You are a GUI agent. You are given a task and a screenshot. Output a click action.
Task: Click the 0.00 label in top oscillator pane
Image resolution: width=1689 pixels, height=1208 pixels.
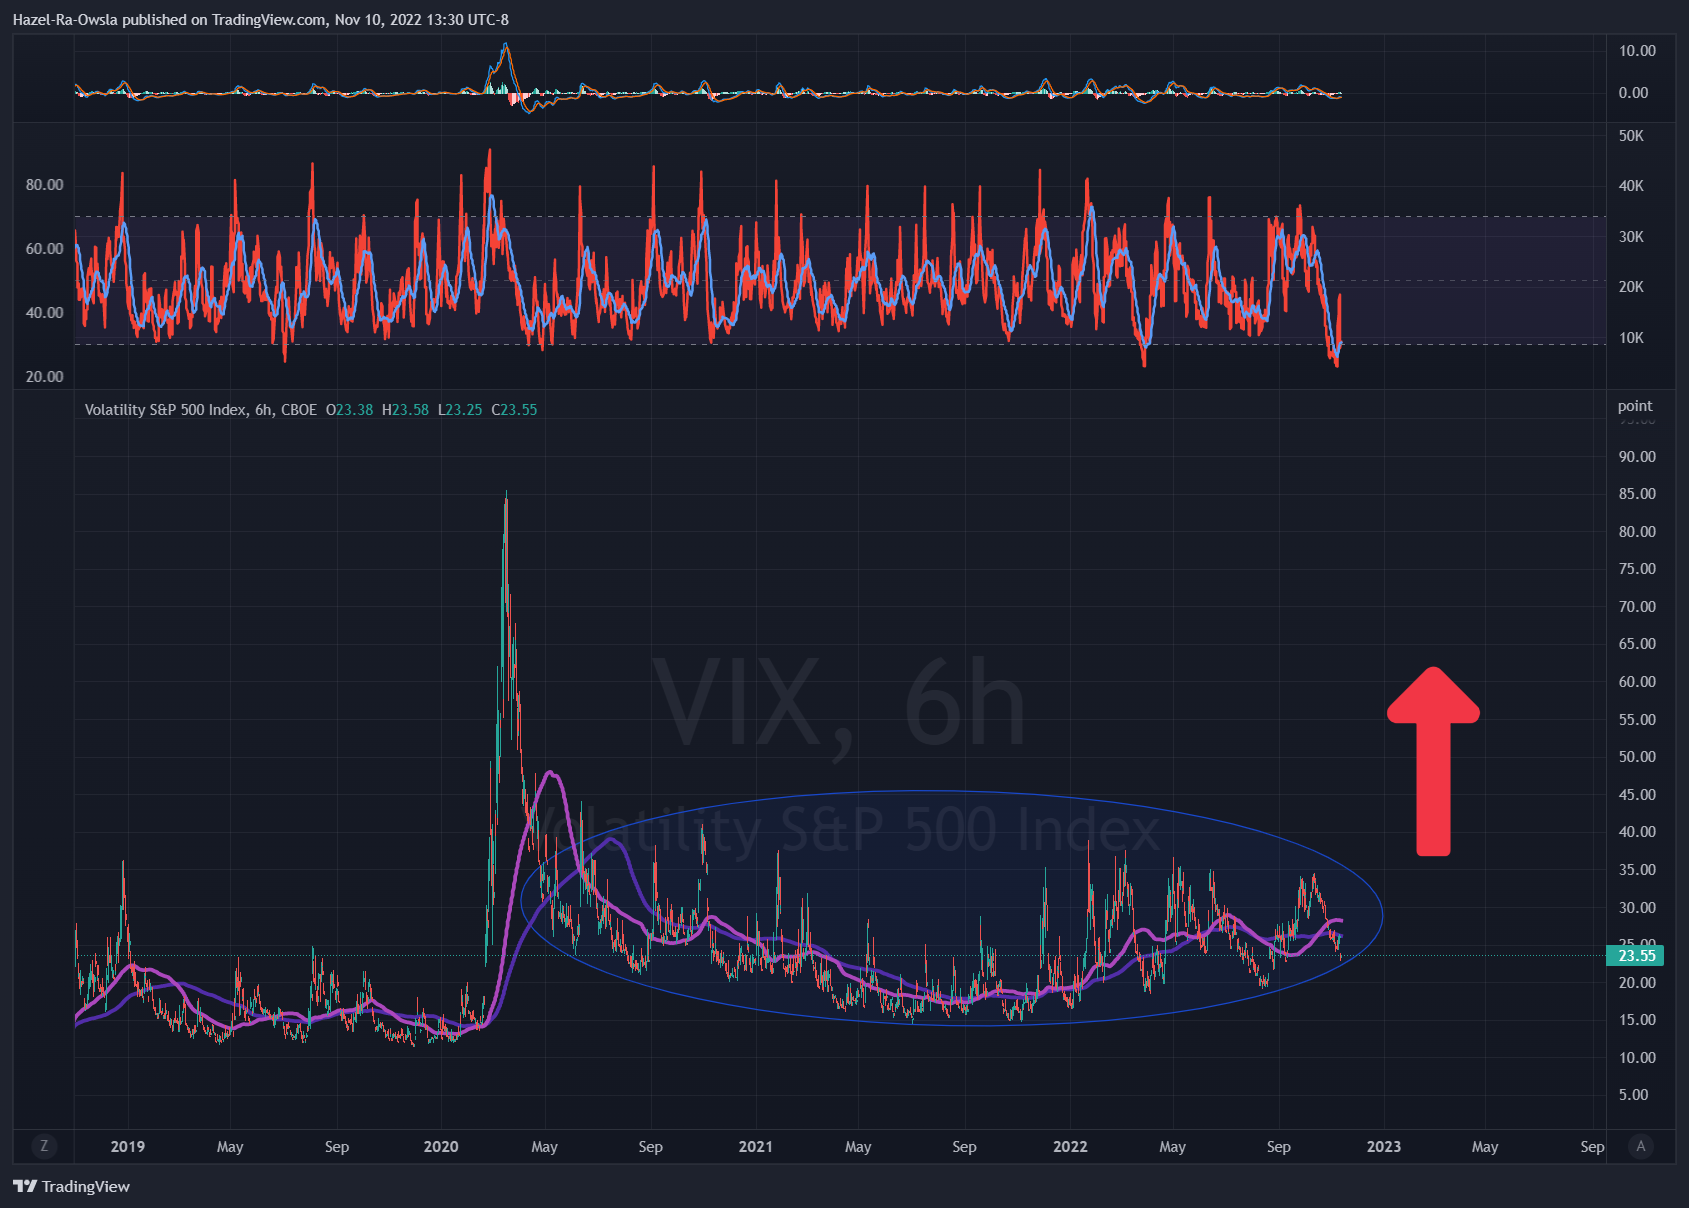pos(1633,92)
